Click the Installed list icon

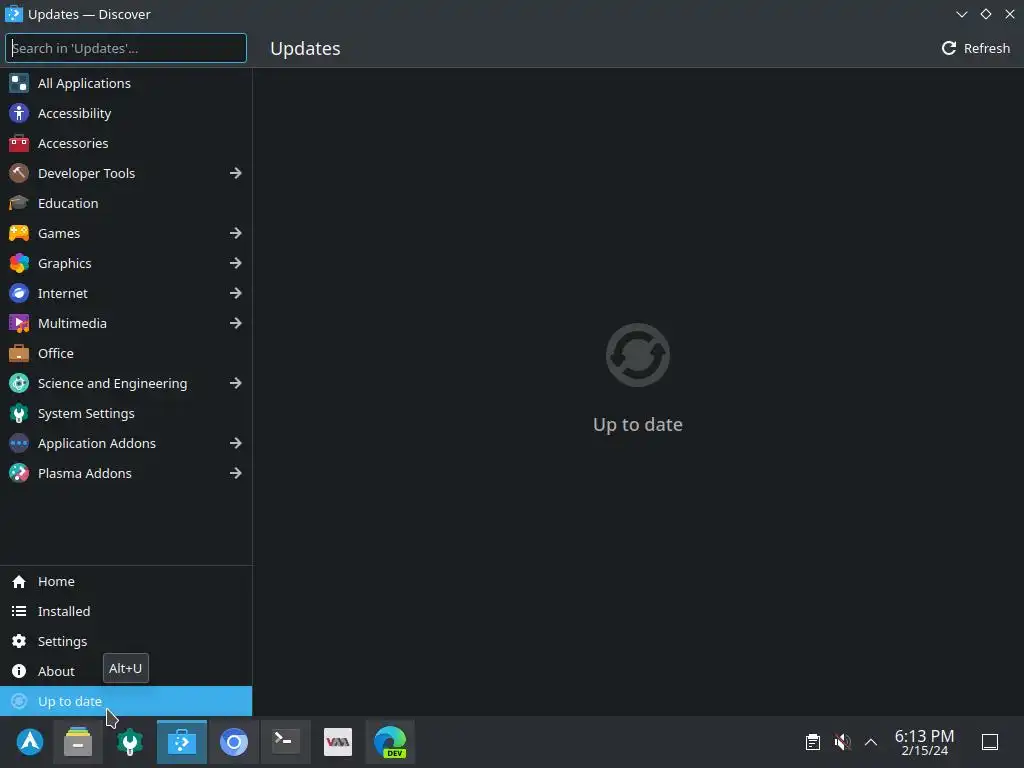(19, 611)
